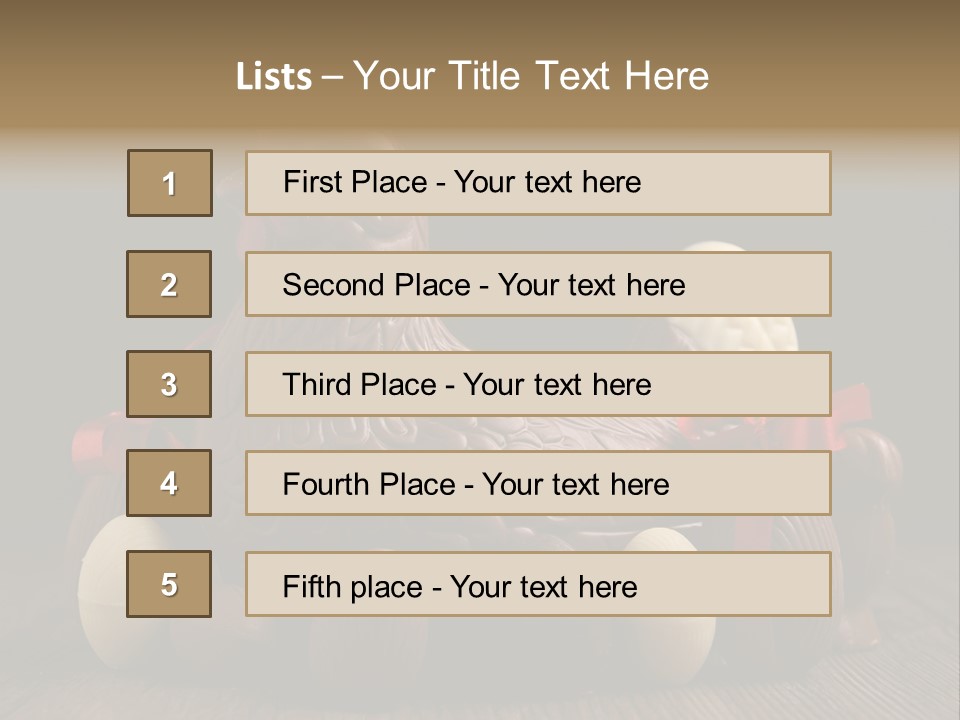The width and height of the screenshot is (960, 720).
Task: Place cursor on "Your text here" in first bar
Action: (547, 182)
